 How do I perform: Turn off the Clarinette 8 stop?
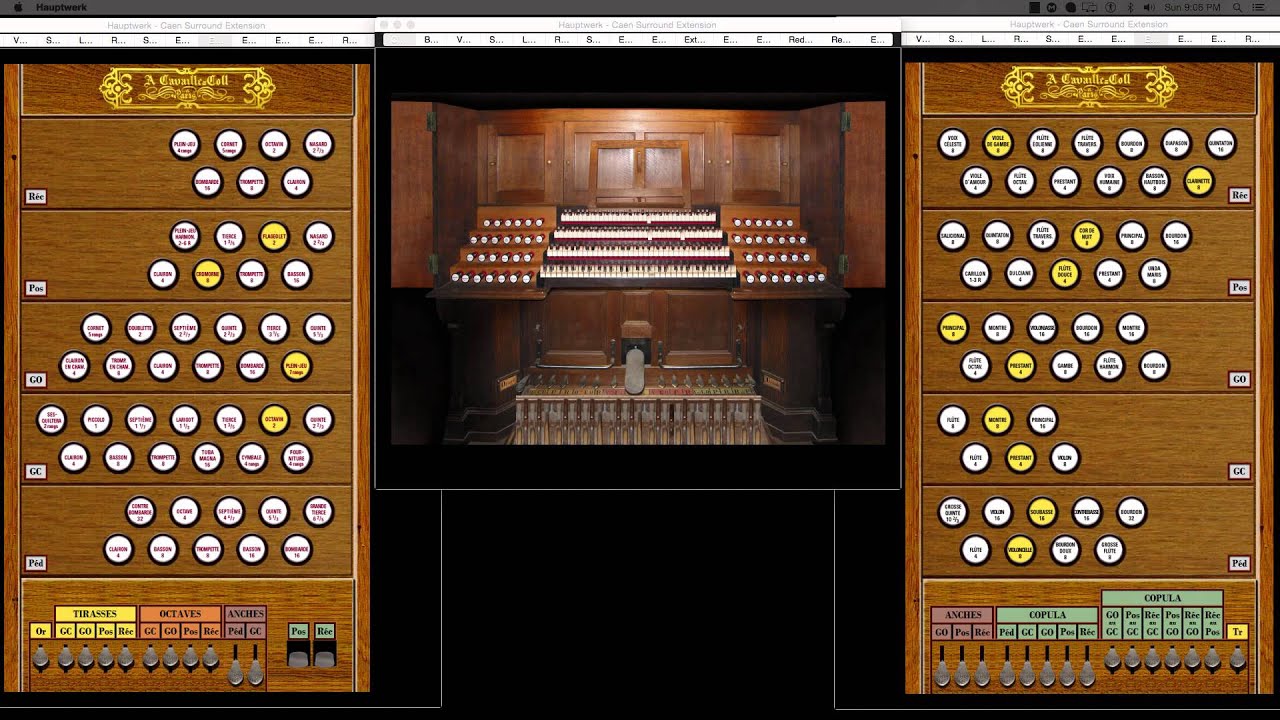click(1198, 182)
